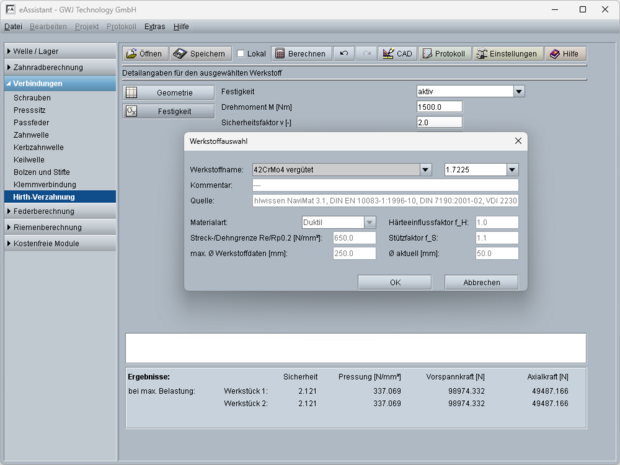This screenshot has height=465, width=620.
Task: Open the Datei menu
Action: (x=13, y=26)
